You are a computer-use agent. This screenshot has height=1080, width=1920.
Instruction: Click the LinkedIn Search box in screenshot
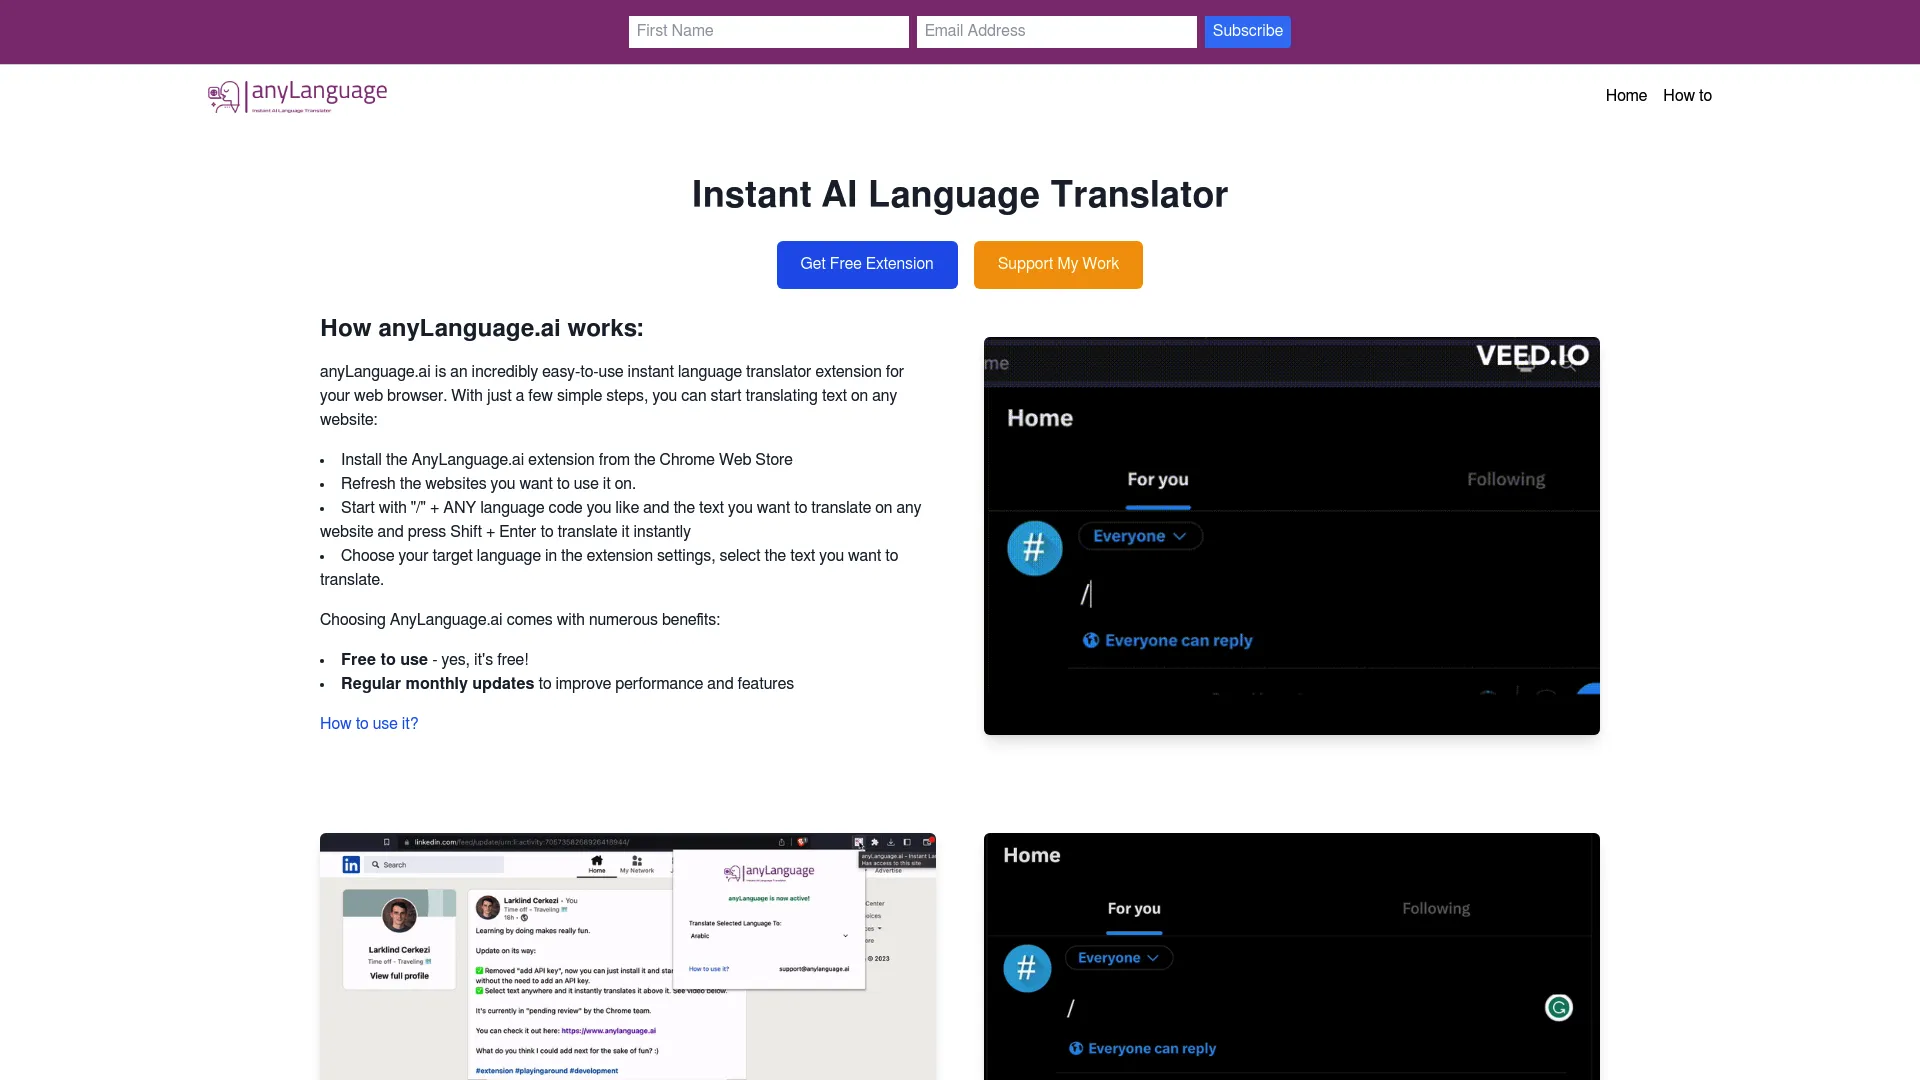435,864
